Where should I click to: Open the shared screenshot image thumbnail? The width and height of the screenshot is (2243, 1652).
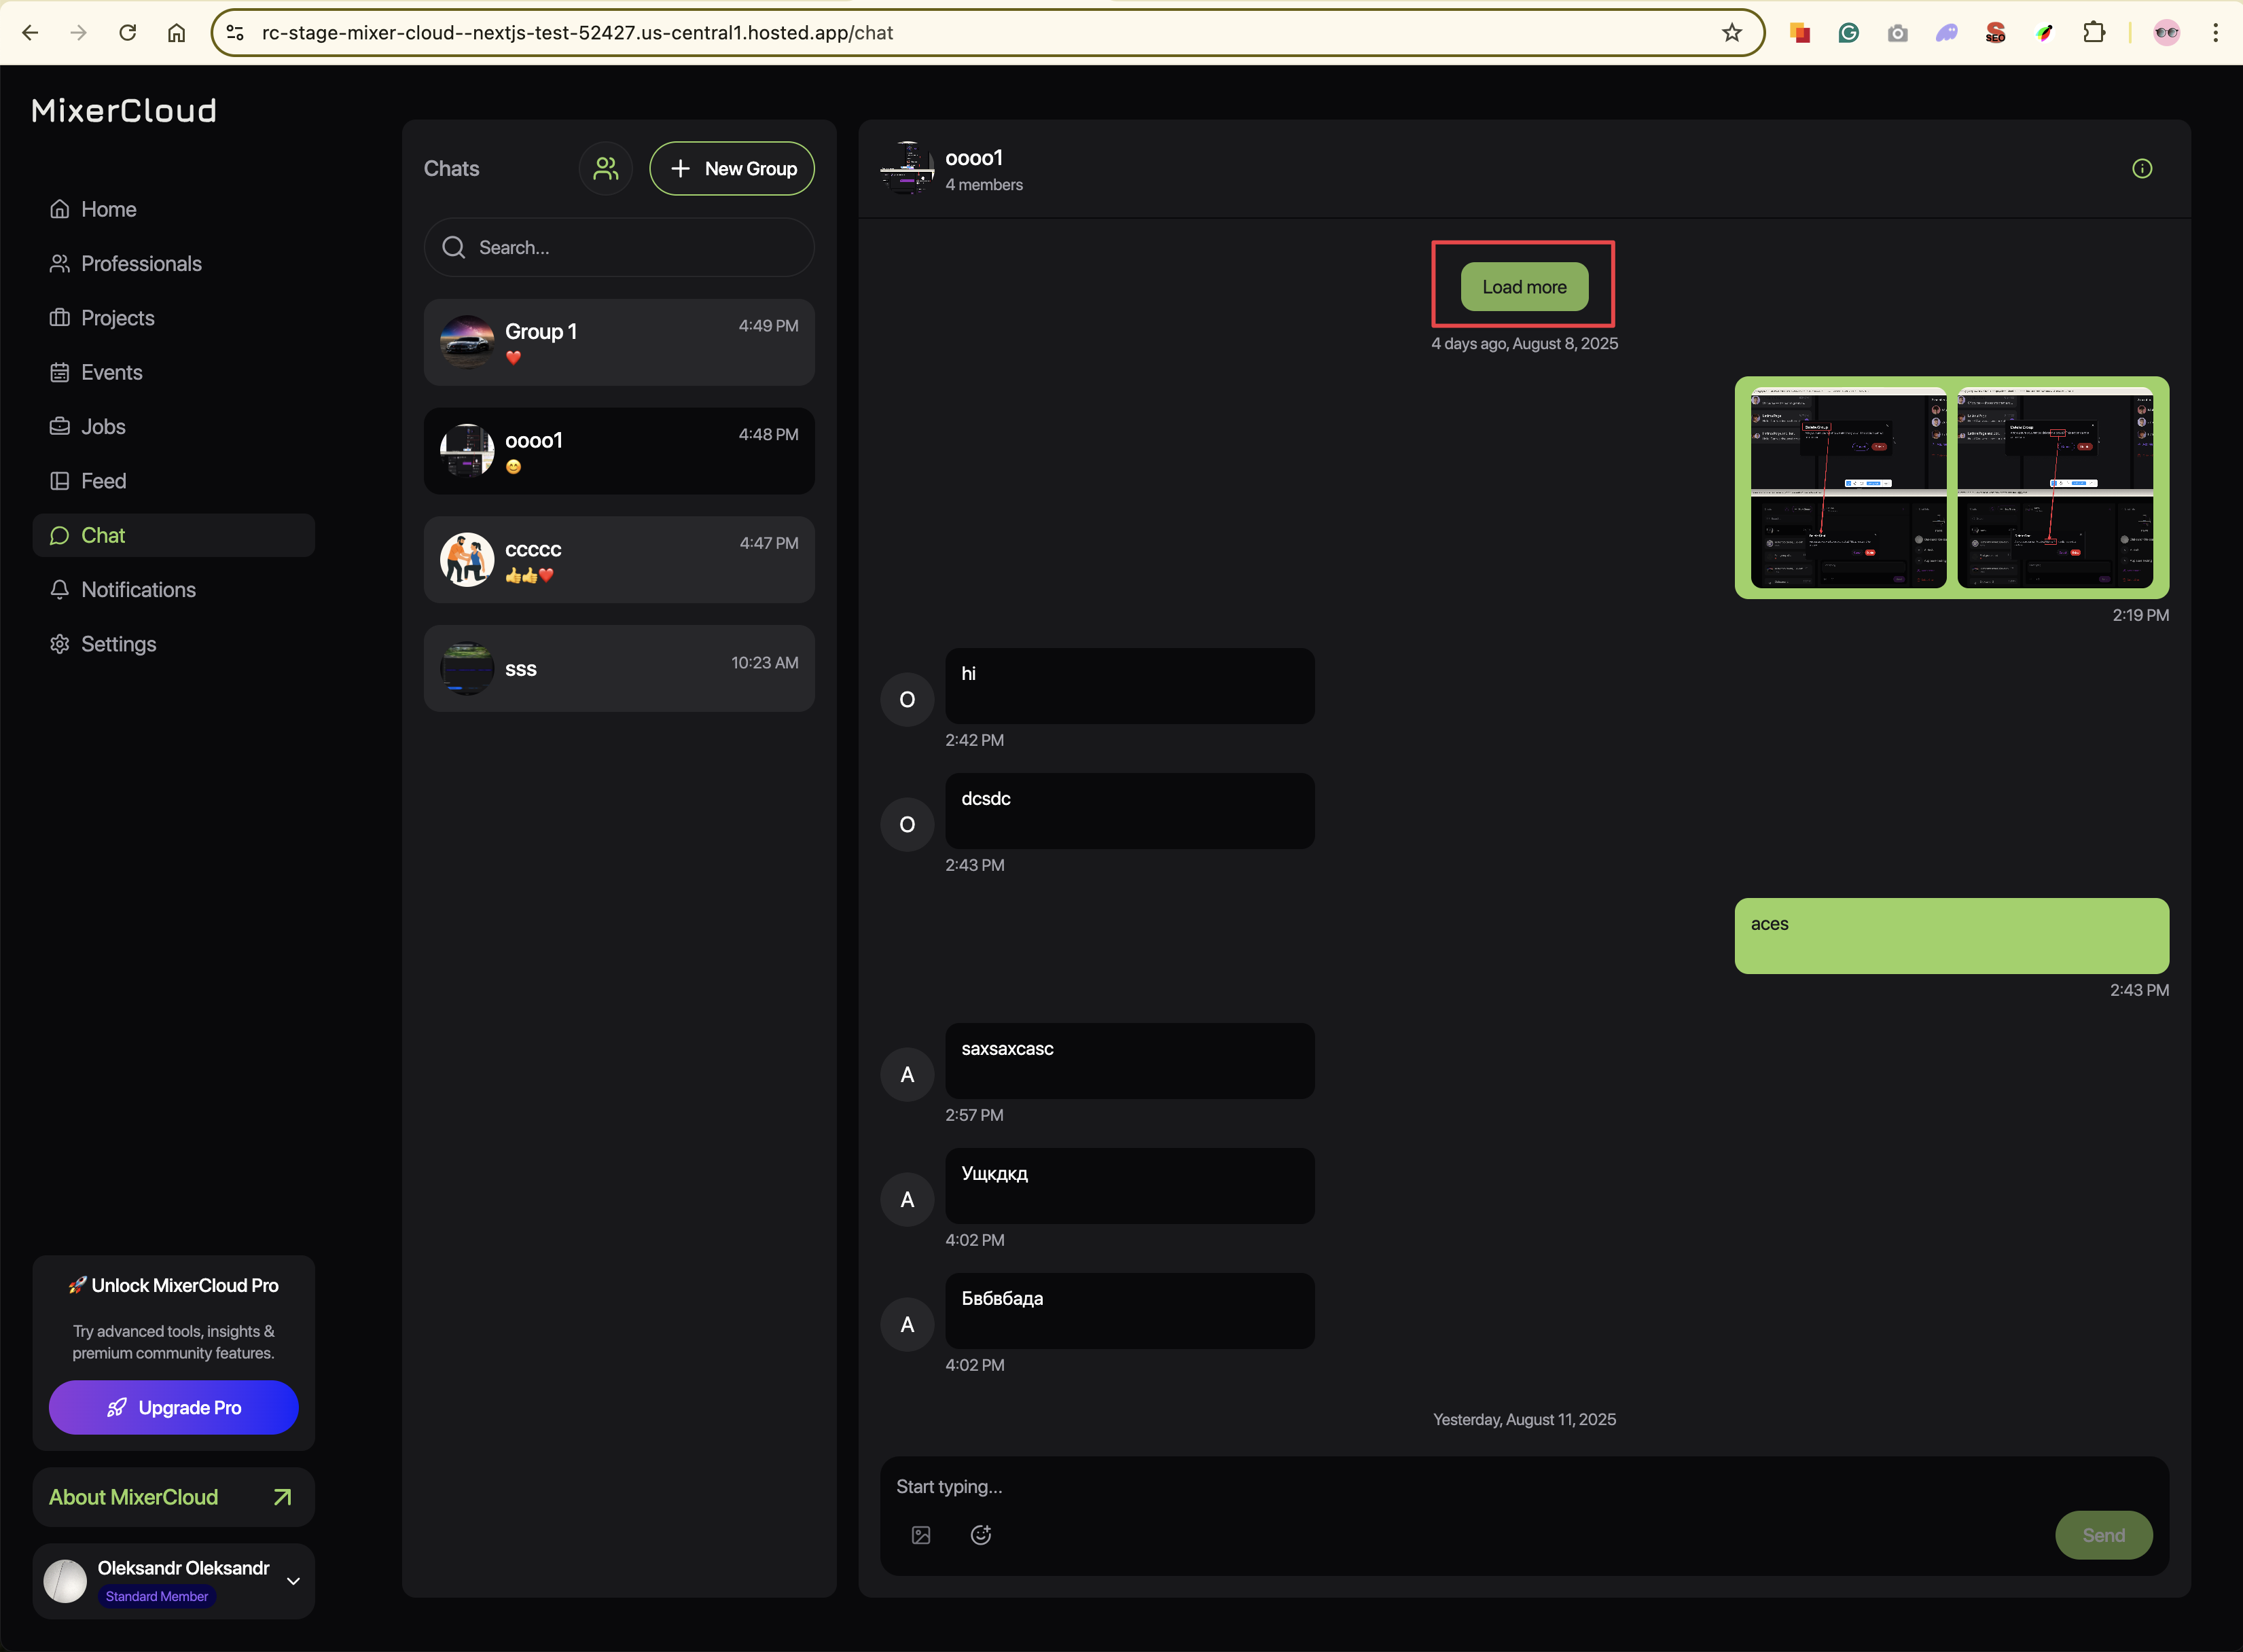[x=1848, y=487]
